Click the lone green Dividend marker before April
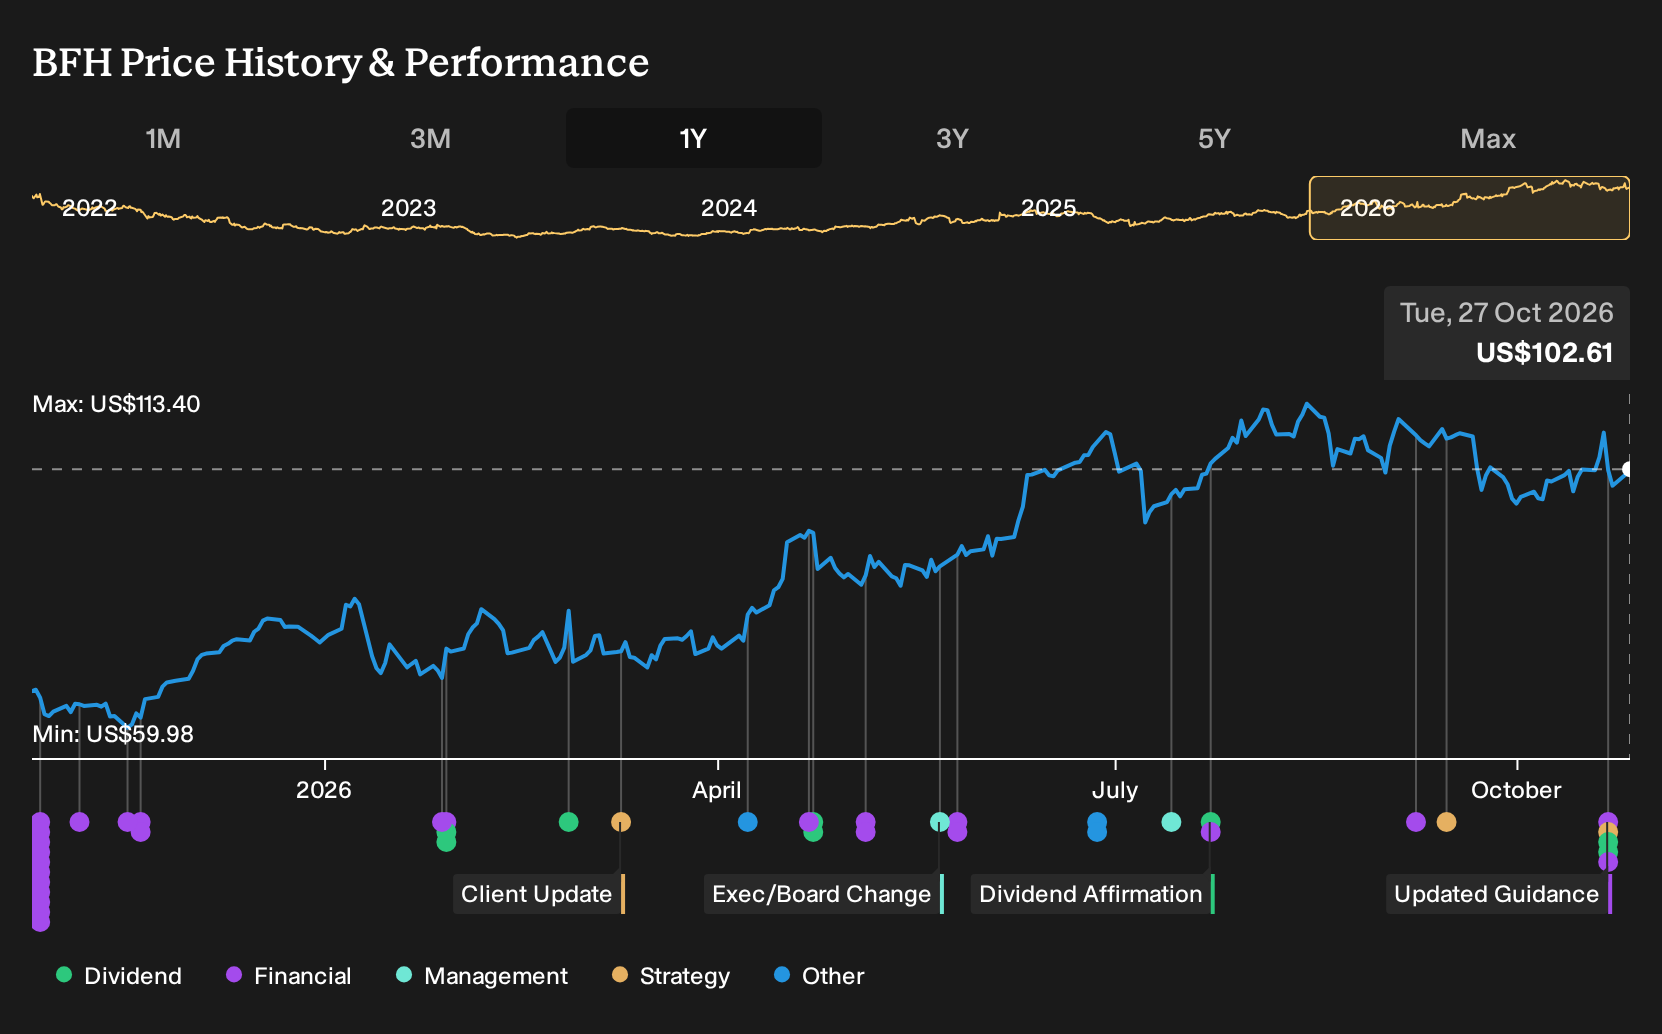Viewport: 1662px width, 1034px height. pos(569,822)
